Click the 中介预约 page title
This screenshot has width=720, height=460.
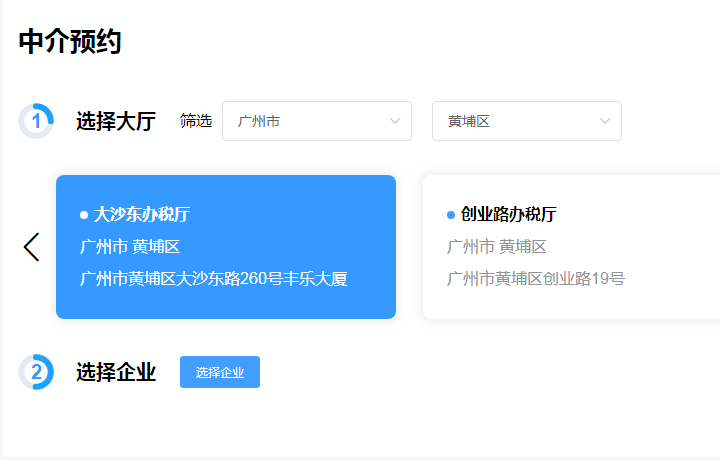click(70, 41)
